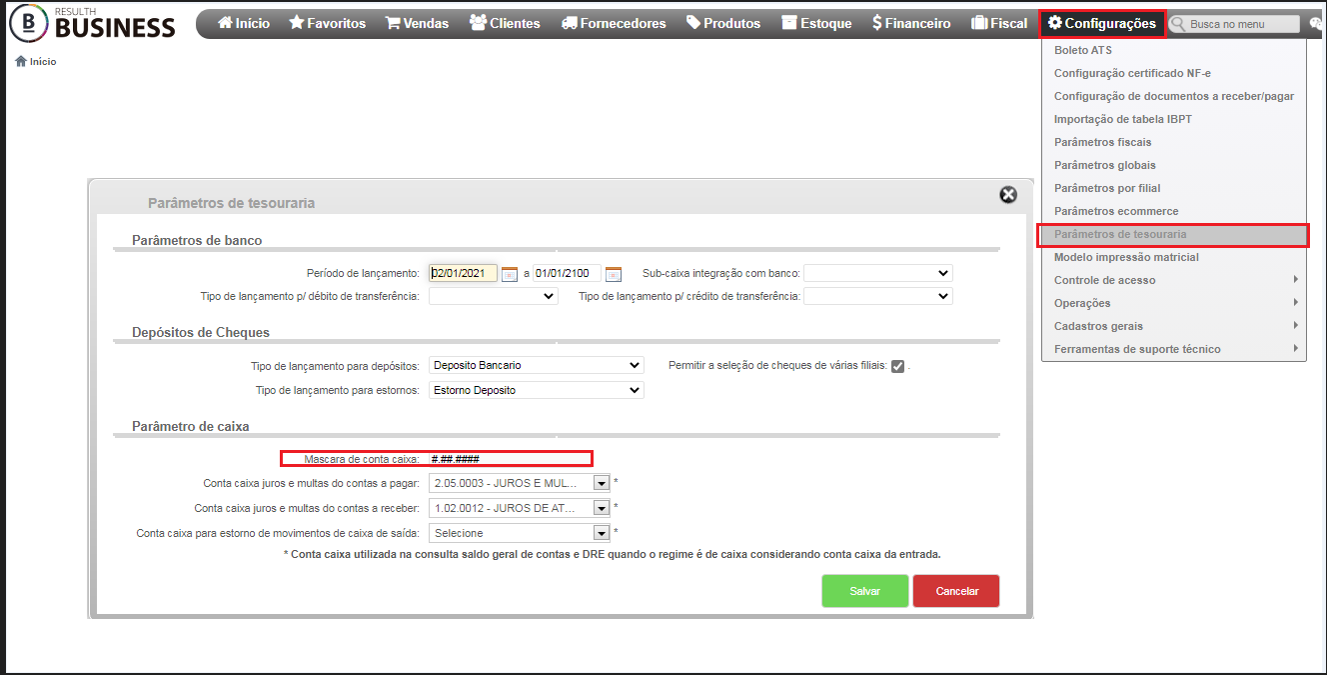The height and width of the screenshot is (675, 1327).
Task: Click the Cancelar button
Action: pyautogui.click(x=956, y=591)
